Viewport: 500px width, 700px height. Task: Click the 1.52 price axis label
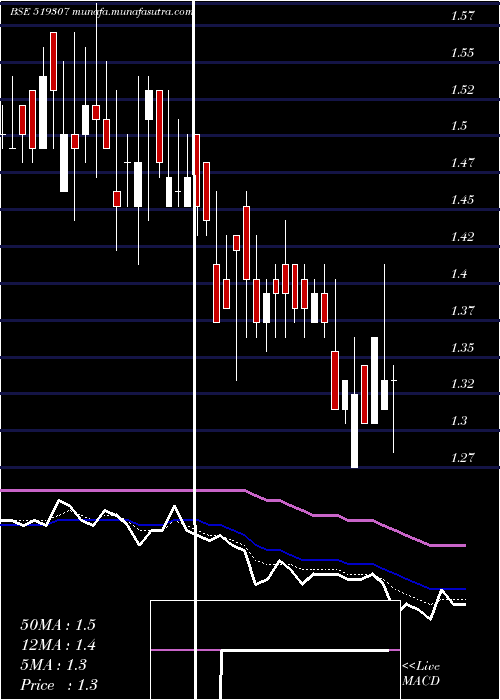coord(462,90)
